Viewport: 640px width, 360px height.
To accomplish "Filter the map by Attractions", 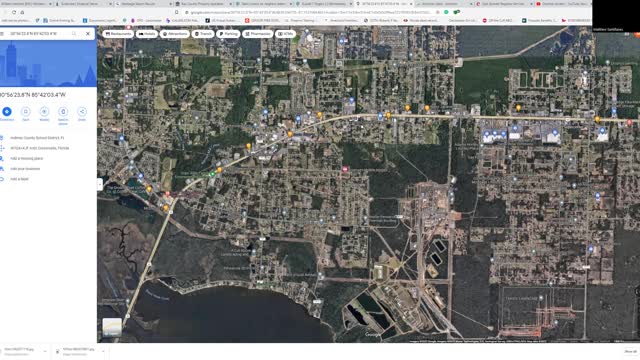I will pyautogui.click(x=175, y=34).
